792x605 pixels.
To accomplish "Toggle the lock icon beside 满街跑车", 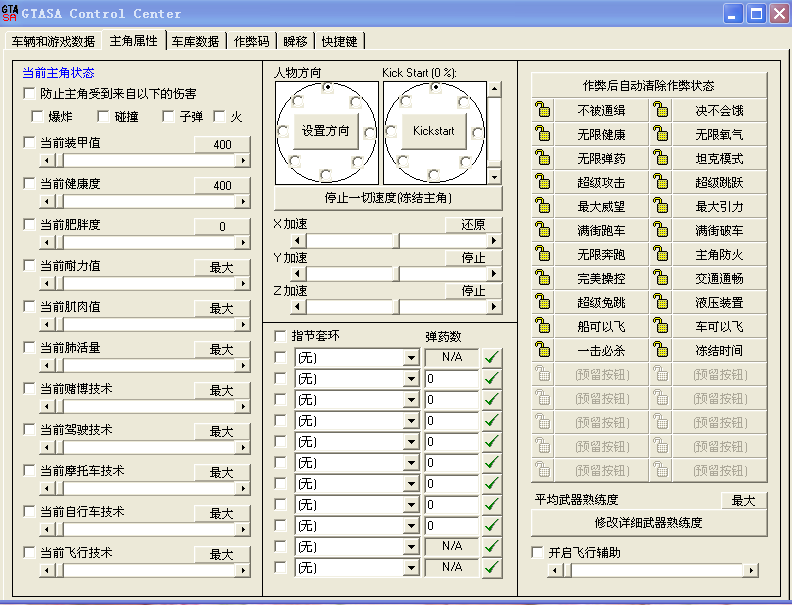I will click(x=543, y=230).
